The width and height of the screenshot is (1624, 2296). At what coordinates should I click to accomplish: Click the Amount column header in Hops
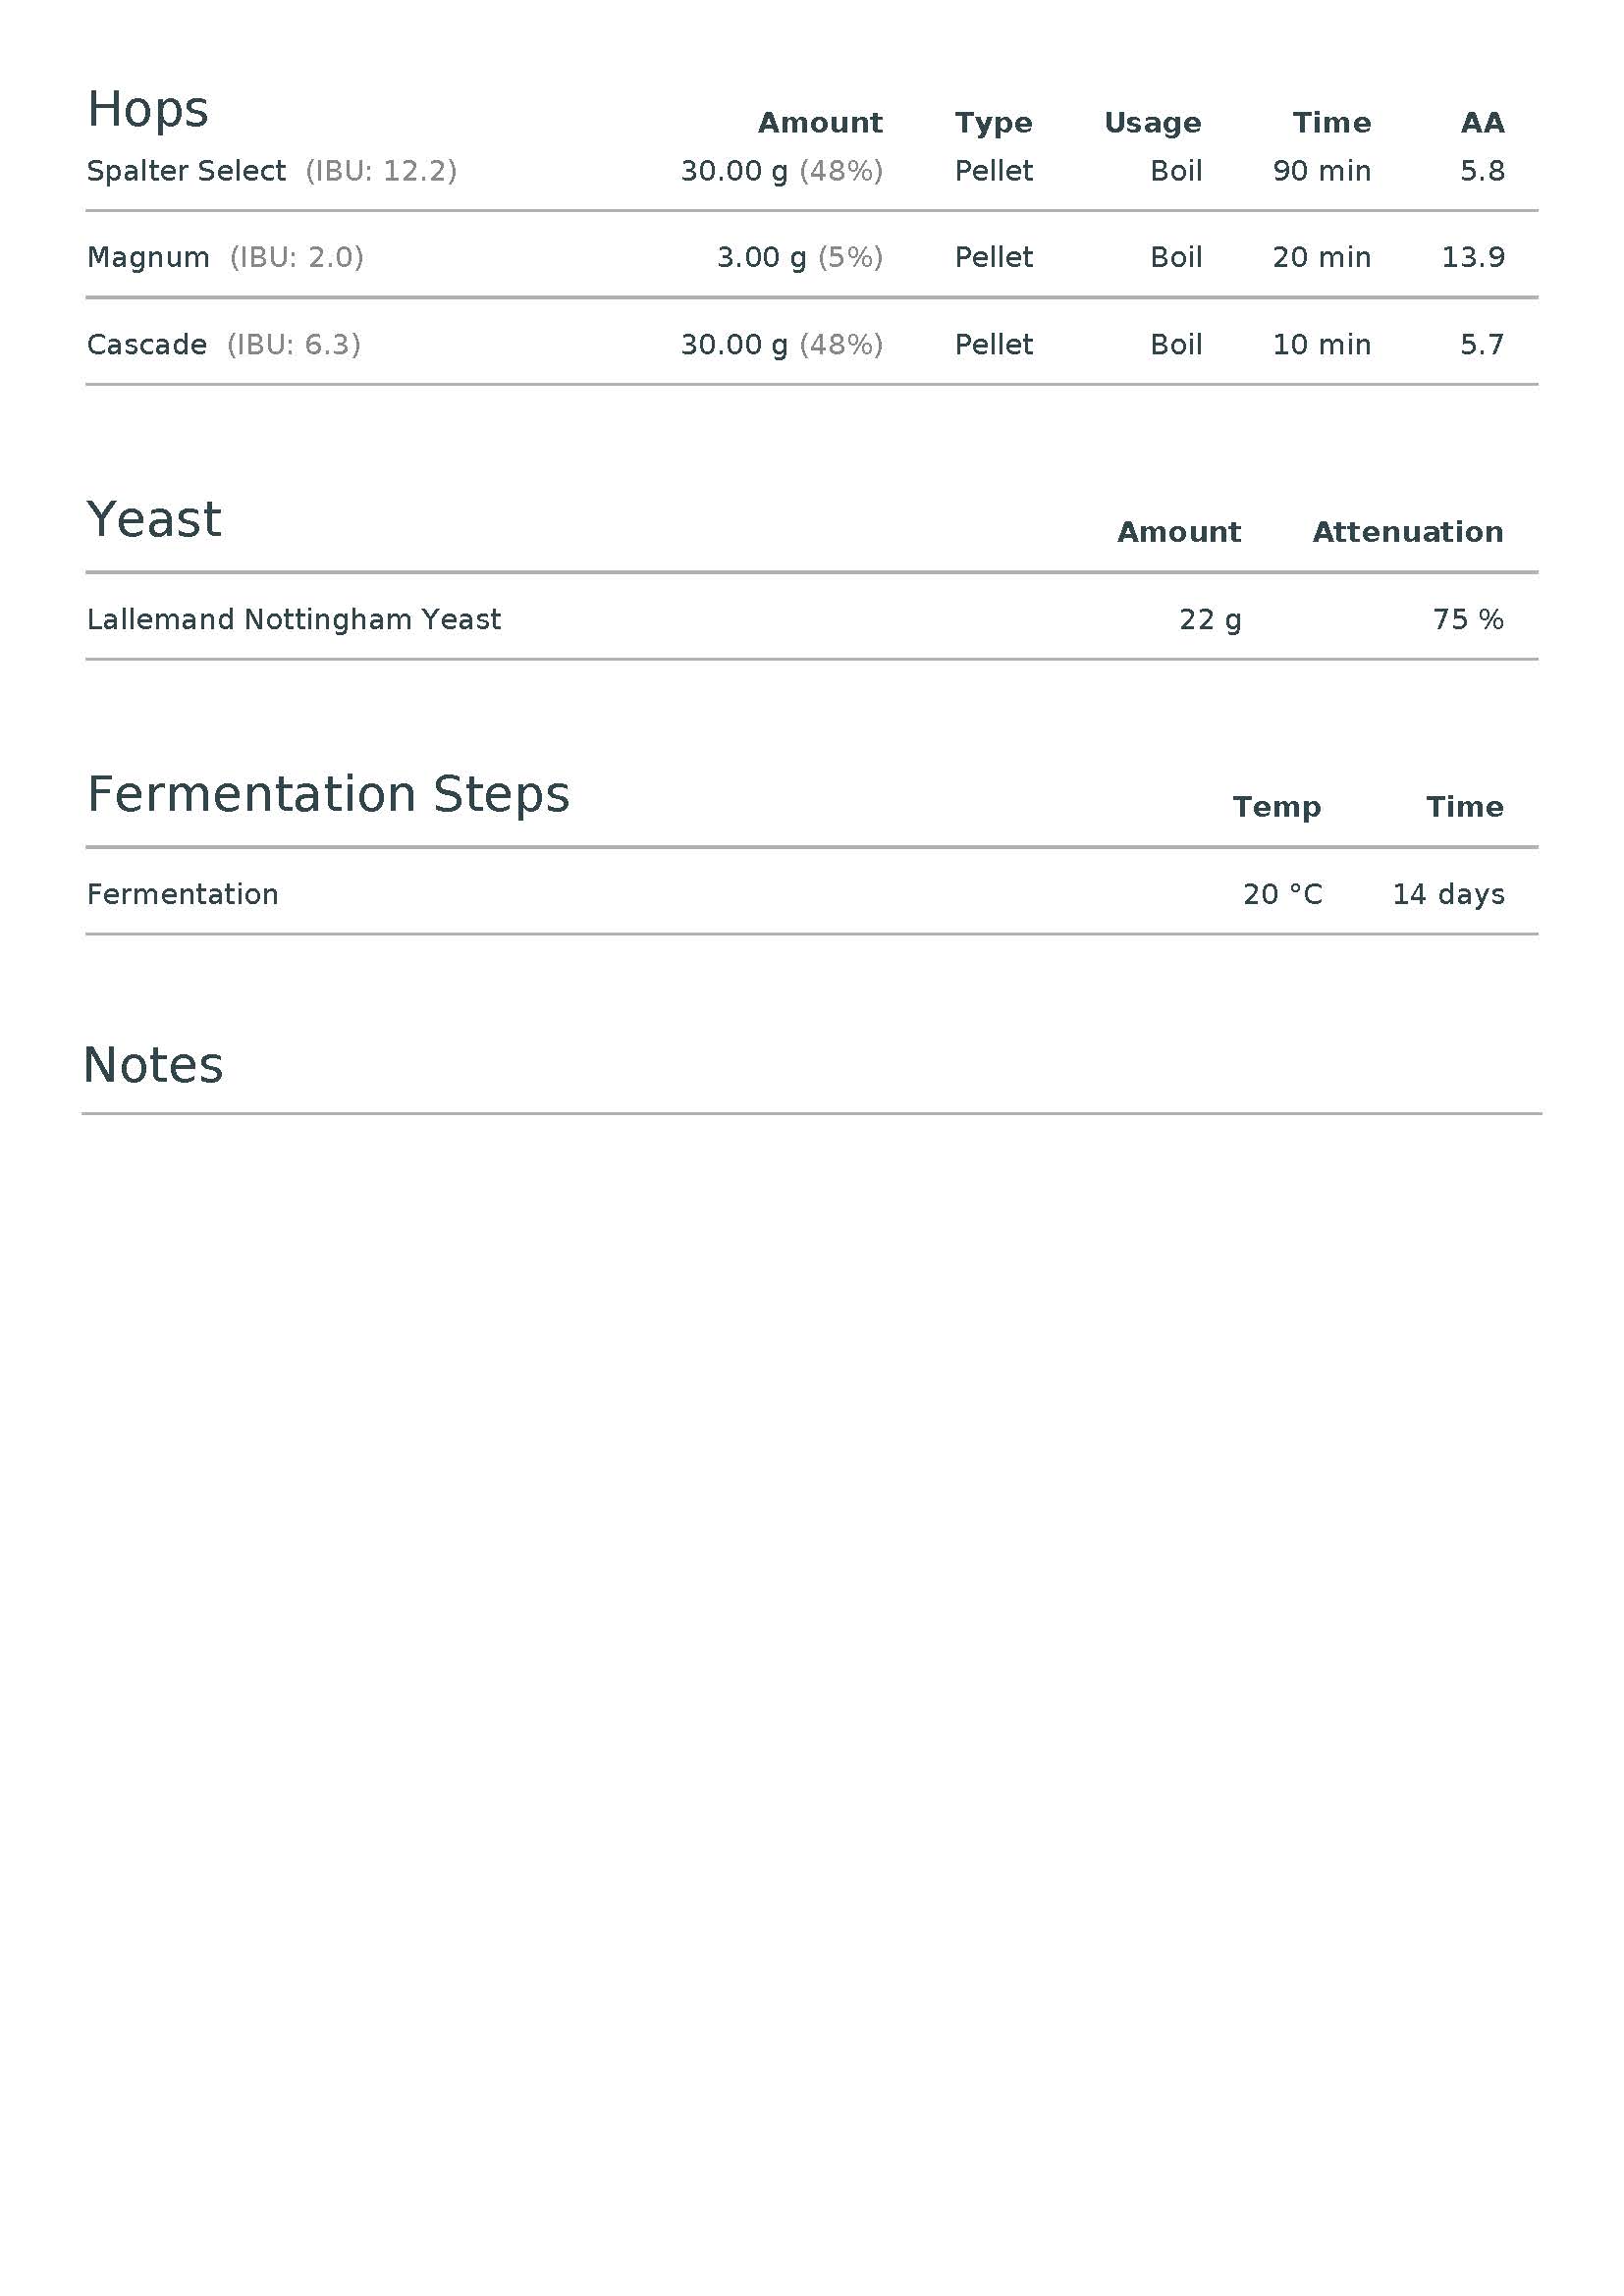pyautogui.click(x=820, y=123)
